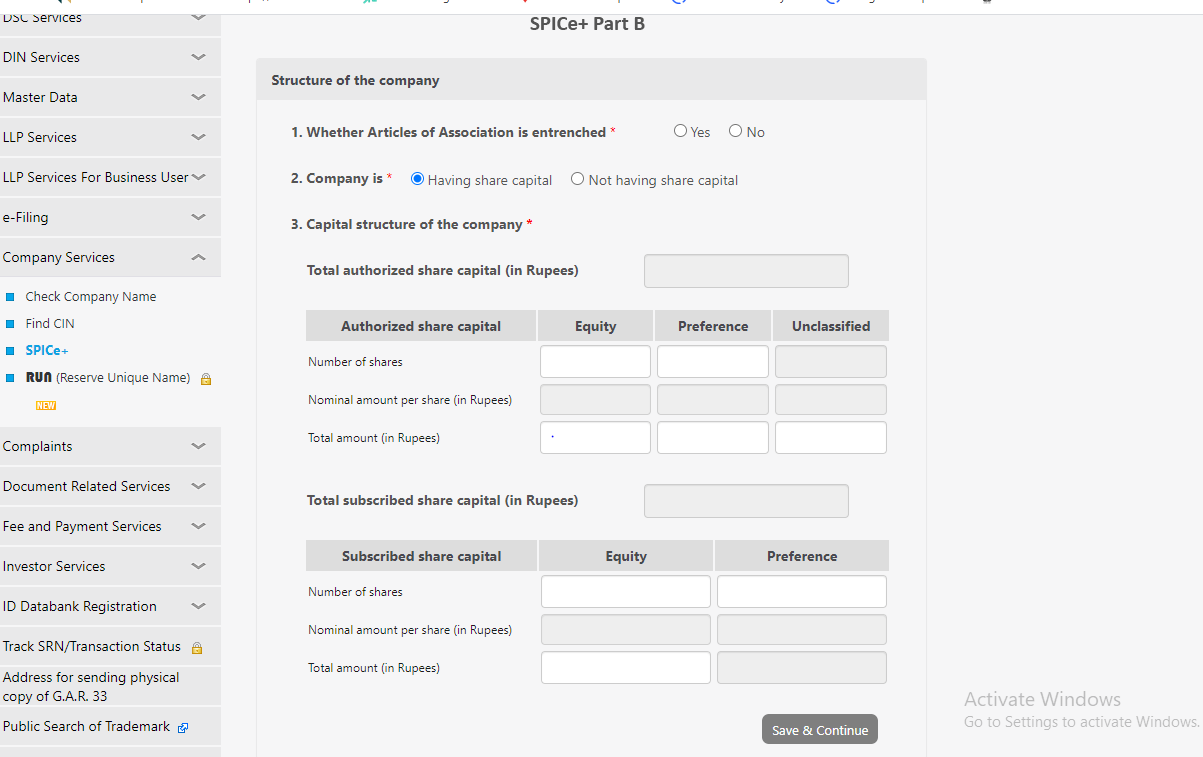The height and width of the screenshot is (757, 1203).
Task: Open the Complaints menu item
Action: point(38,446)
